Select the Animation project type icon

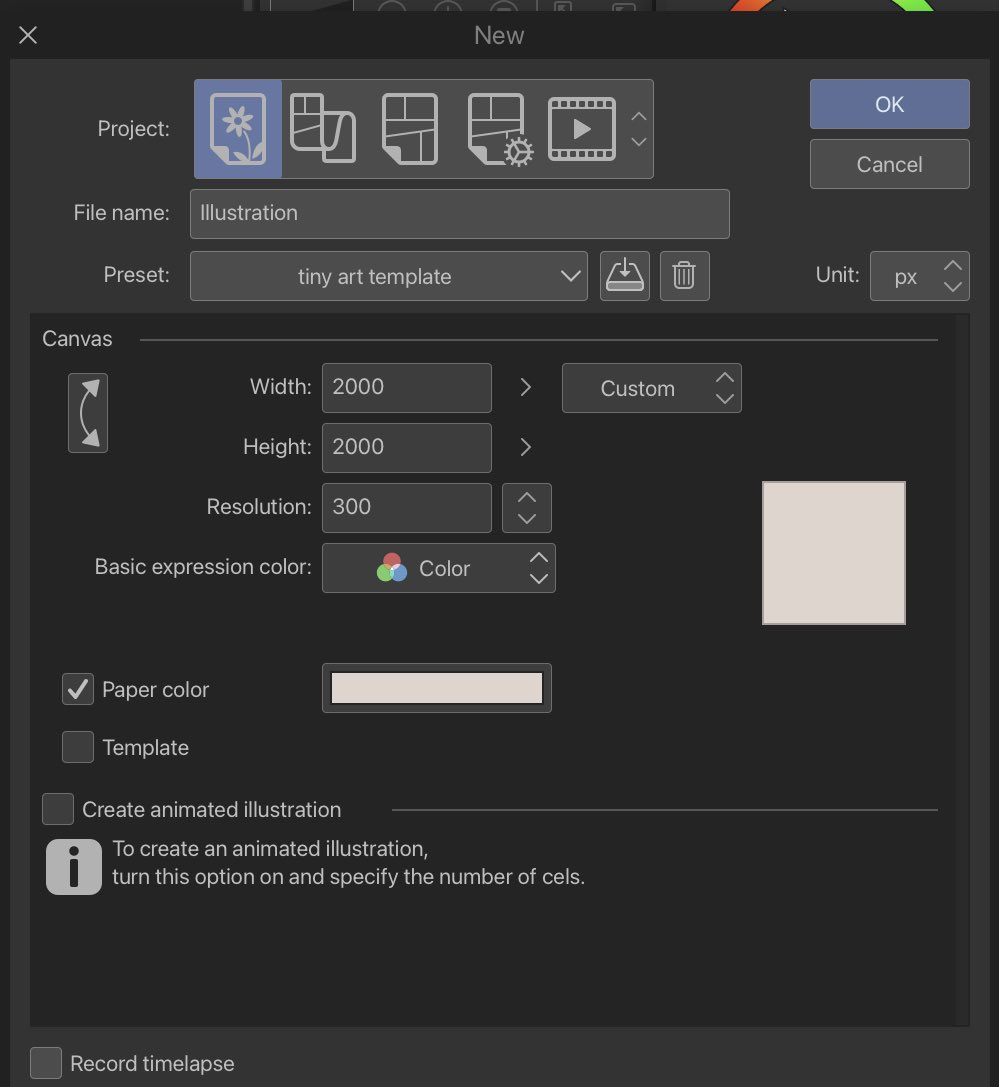[582, 129]
